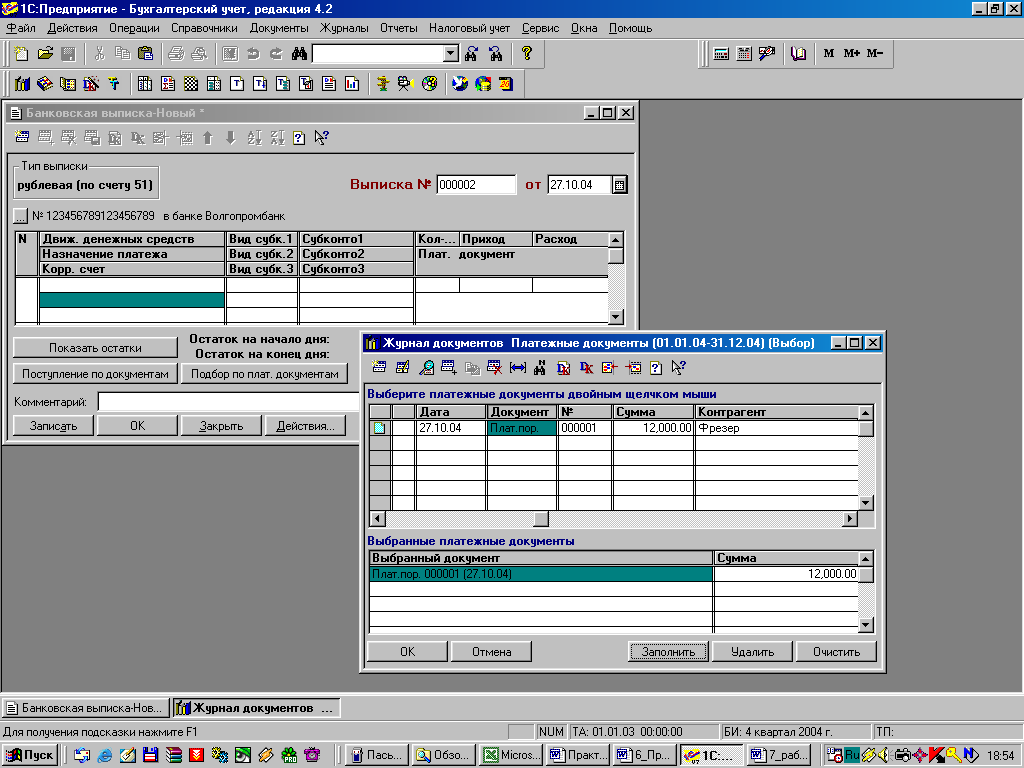Click the Закрыть button in bank statement
Image resolution: width=1024 pixels, height=768 pixels.
pos(221,426)
